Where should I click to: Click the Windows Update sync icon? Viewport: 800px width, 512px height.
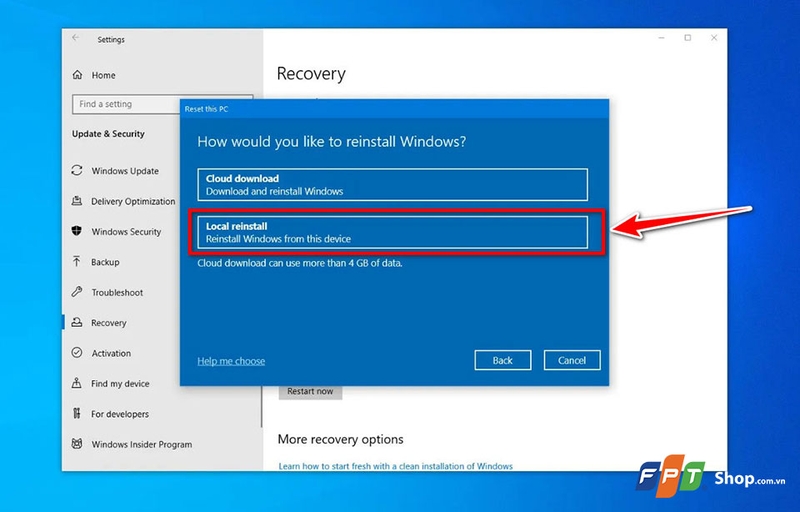pyautogui.click(x=77, y=170)
